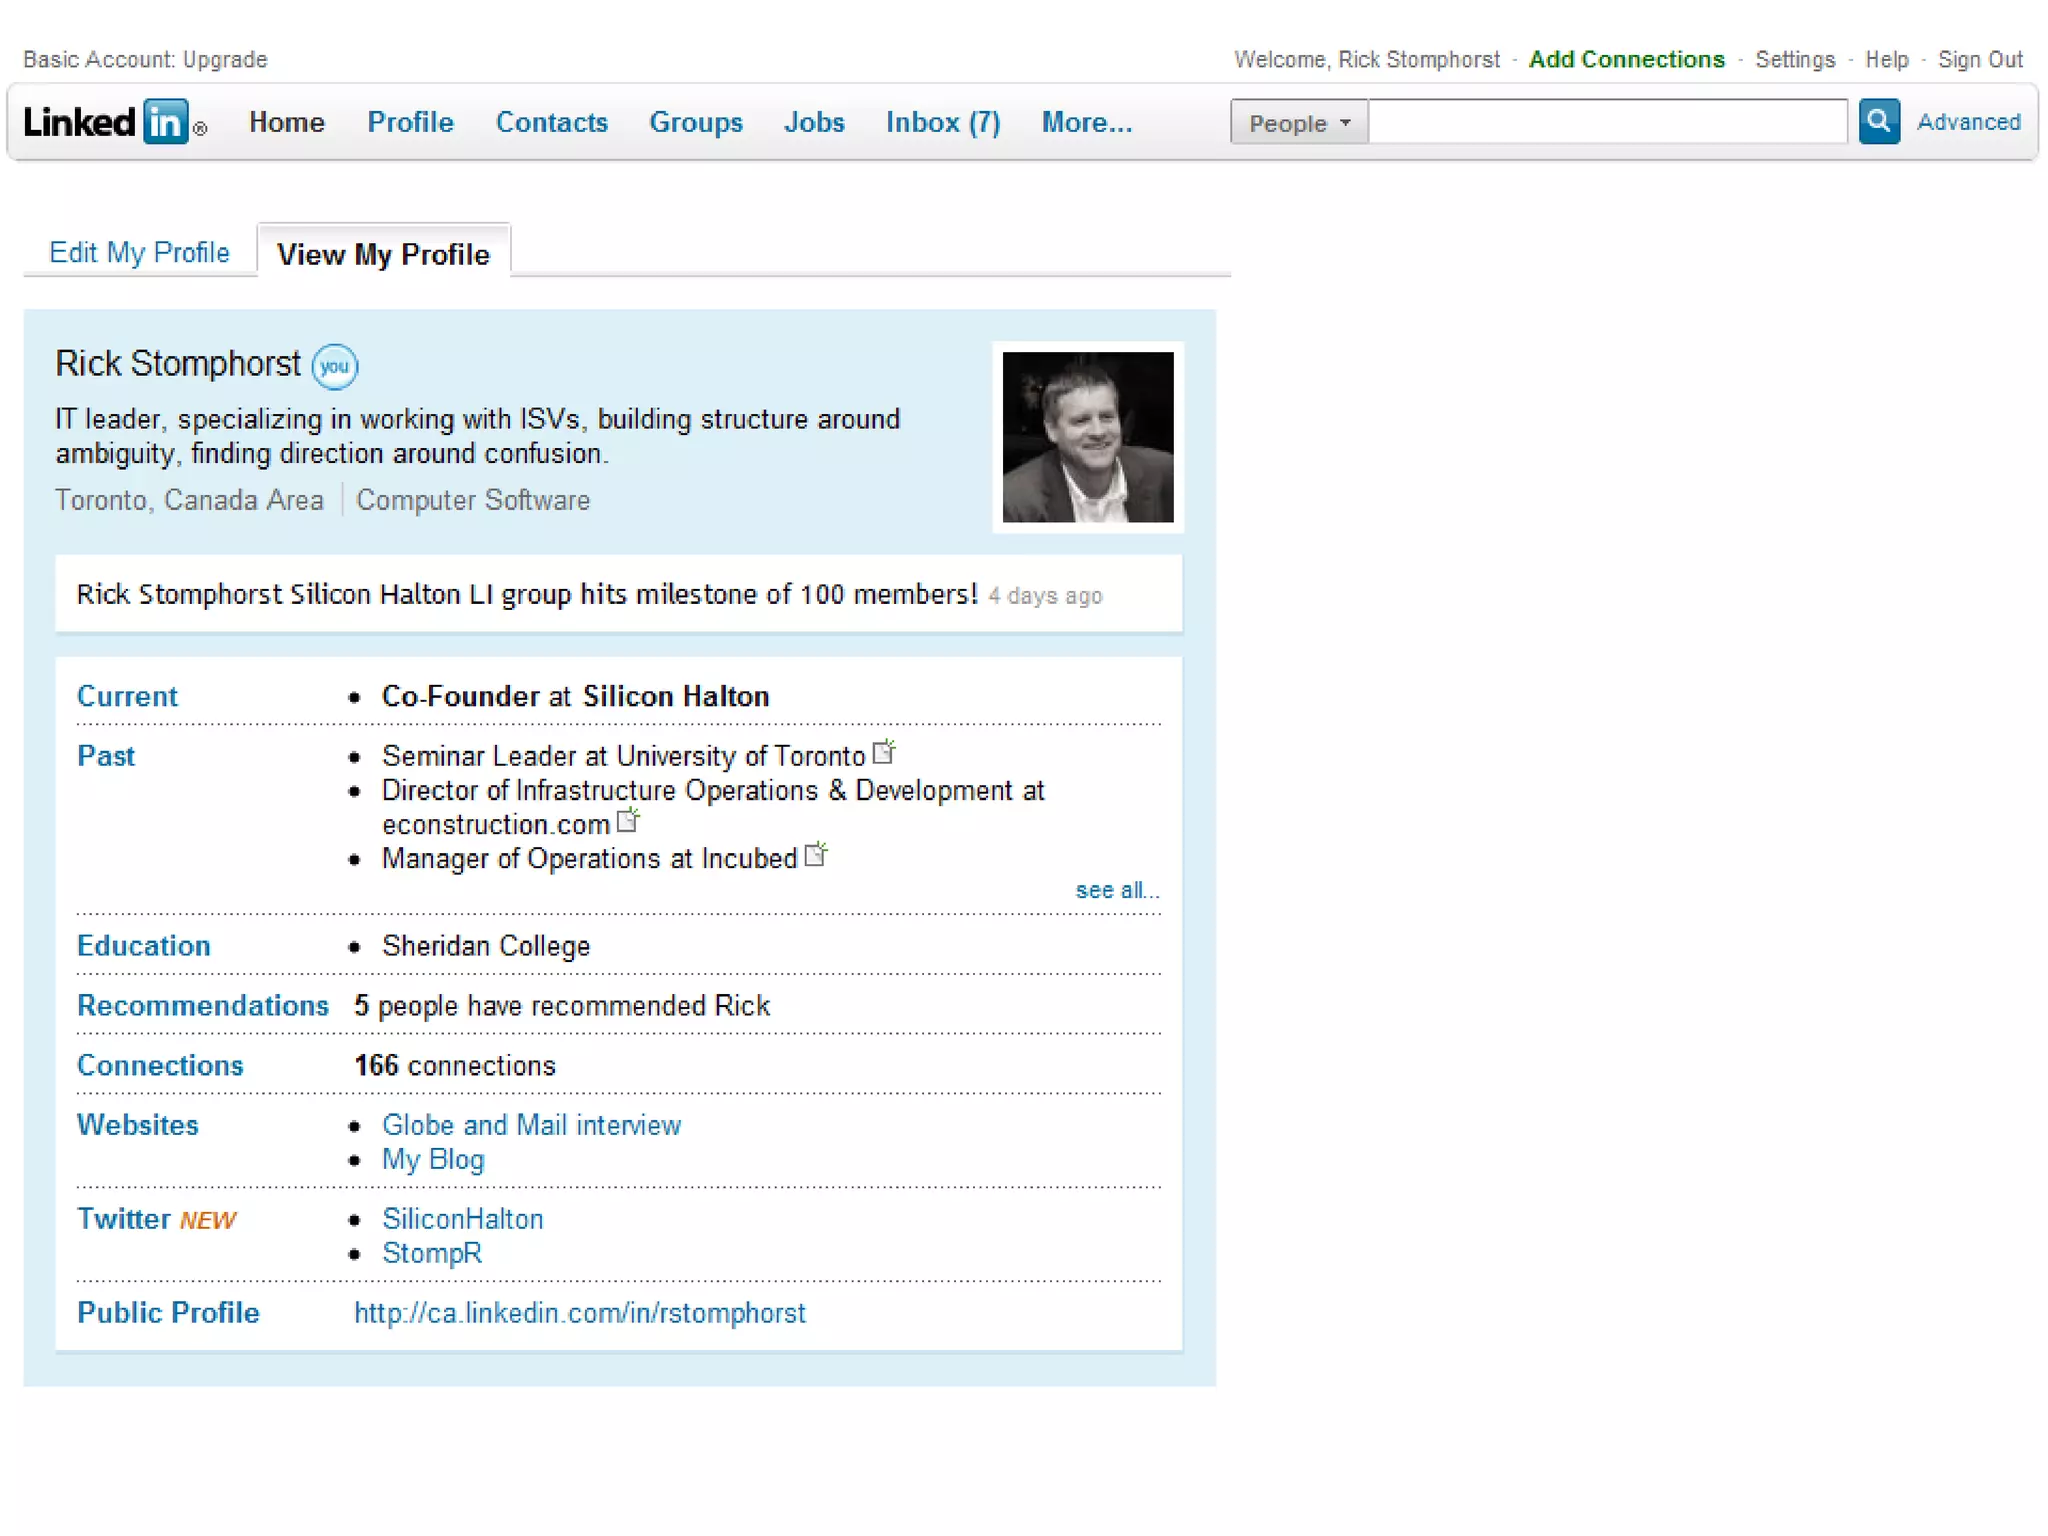This screenshot has width=2048, height=1536.
Task: Open Rick Stomphorst profile photo
Action: coord(1087,437)
